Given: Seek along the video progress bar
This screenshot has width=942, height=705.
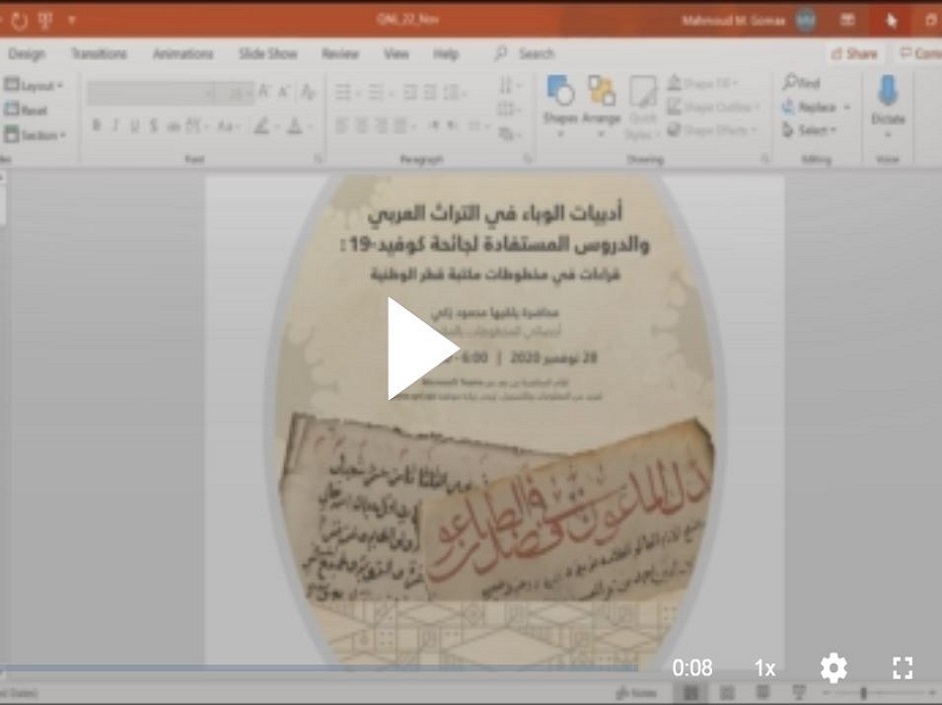Looking at the screenshot, I should pos(318,668).
